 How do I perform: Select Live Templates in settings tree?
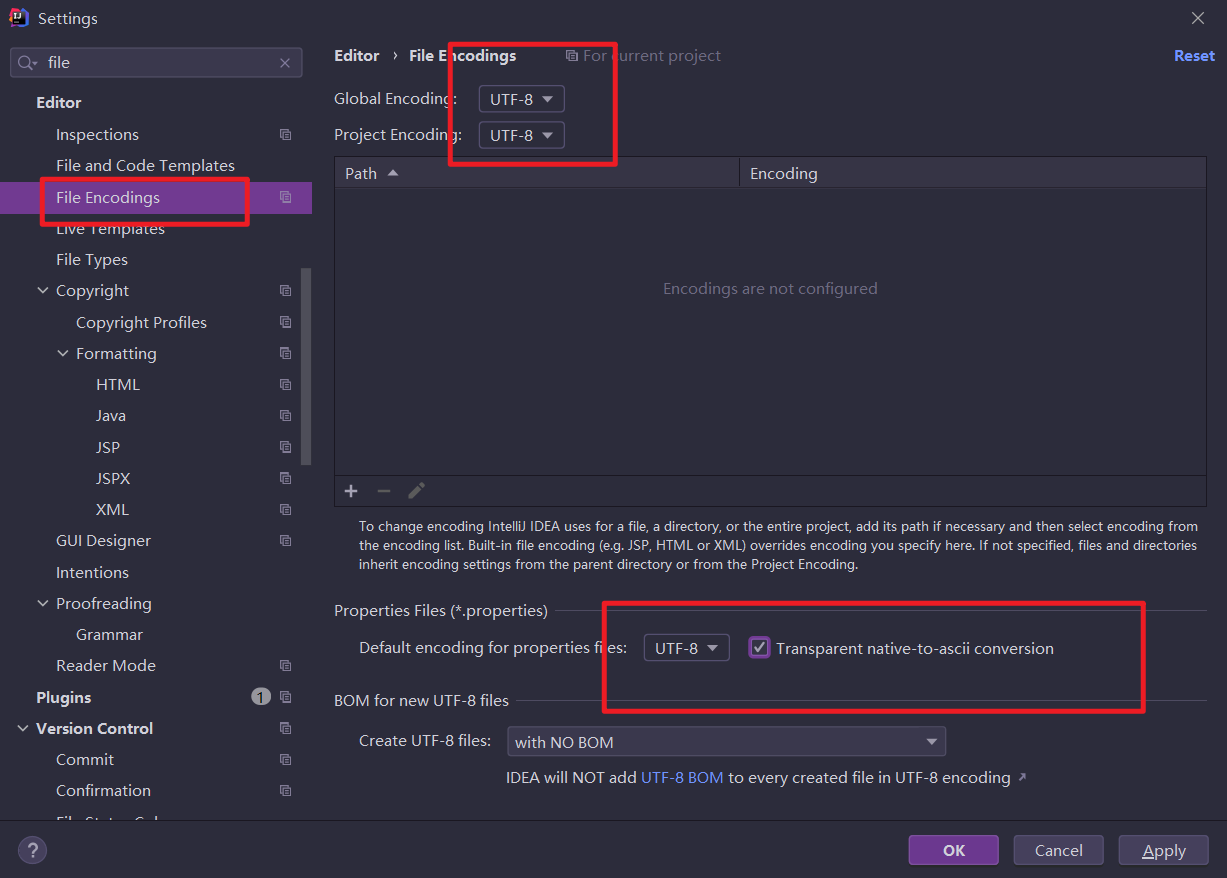point(110,229)
